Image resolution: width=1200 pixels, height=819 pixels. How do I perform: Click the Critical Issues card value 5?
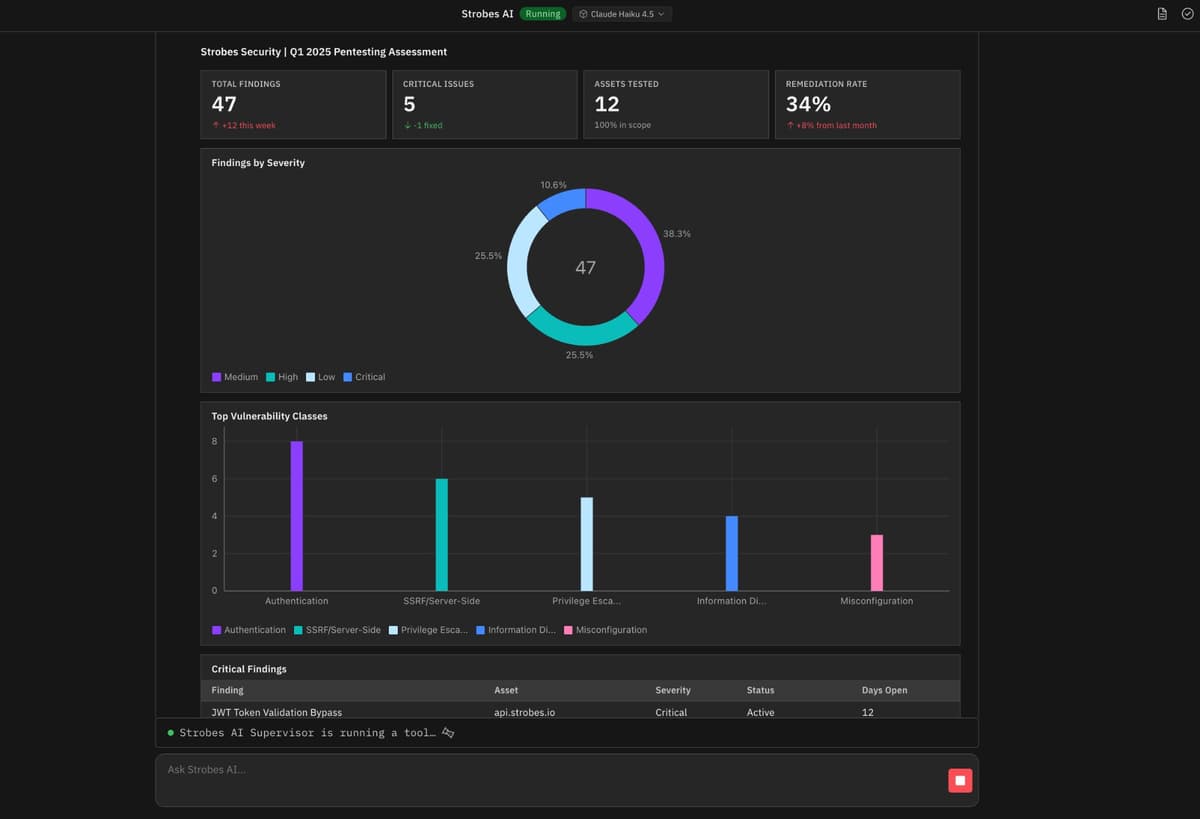click(x=409, y=104)
